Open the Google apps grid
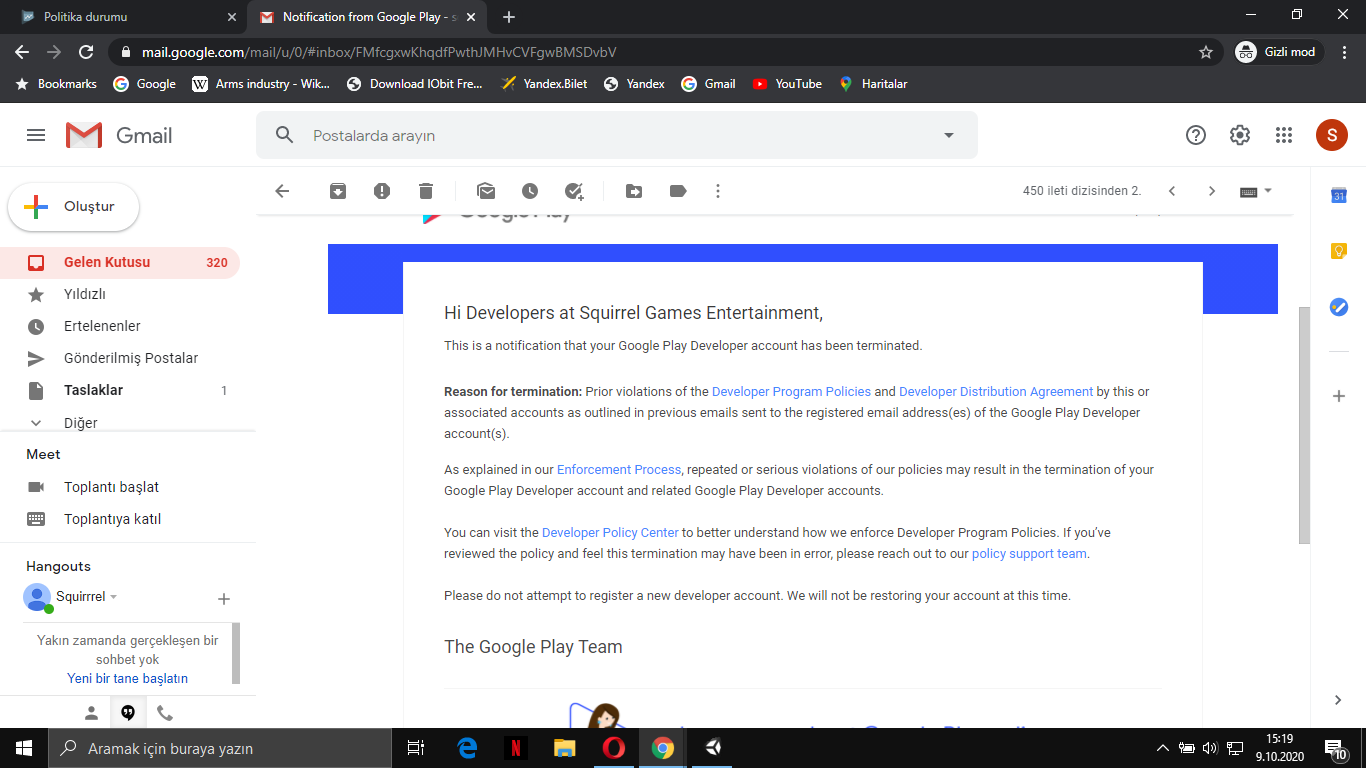Image resolution: width=1366 pixels, height=768 pixels. [1284, 135]
